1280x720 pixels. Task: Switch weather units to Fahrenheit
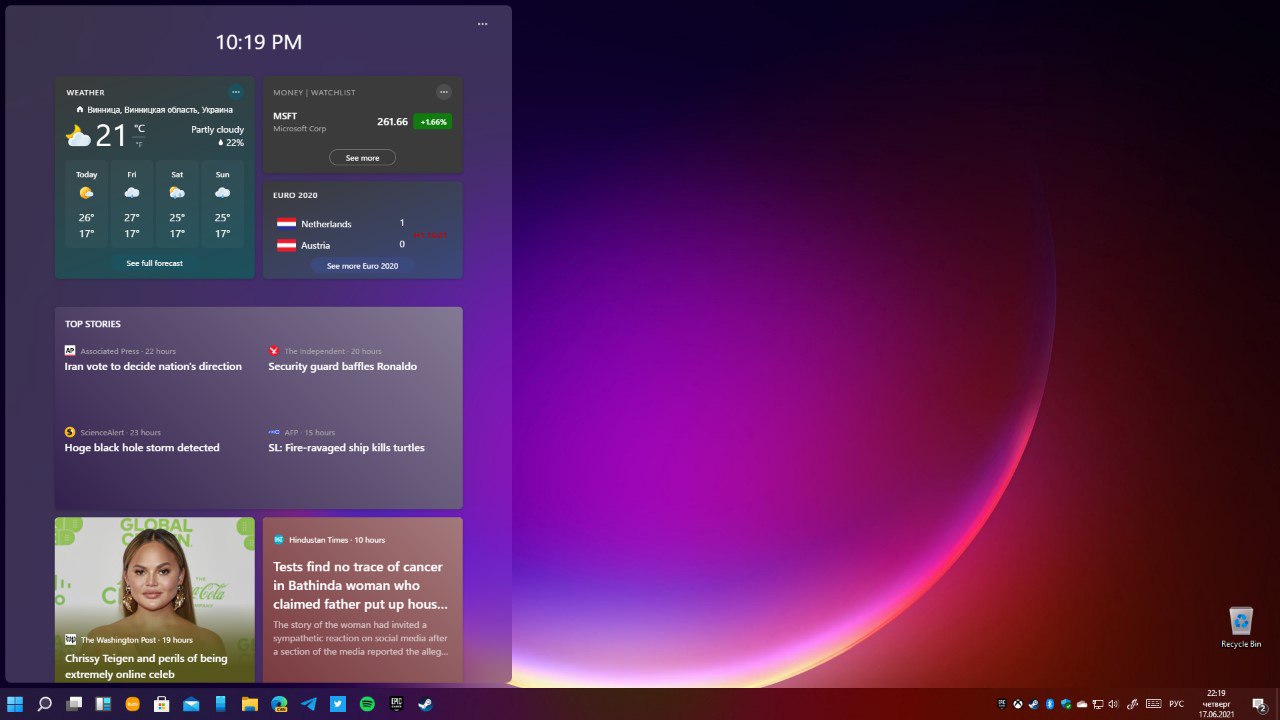tap(139, 144)
